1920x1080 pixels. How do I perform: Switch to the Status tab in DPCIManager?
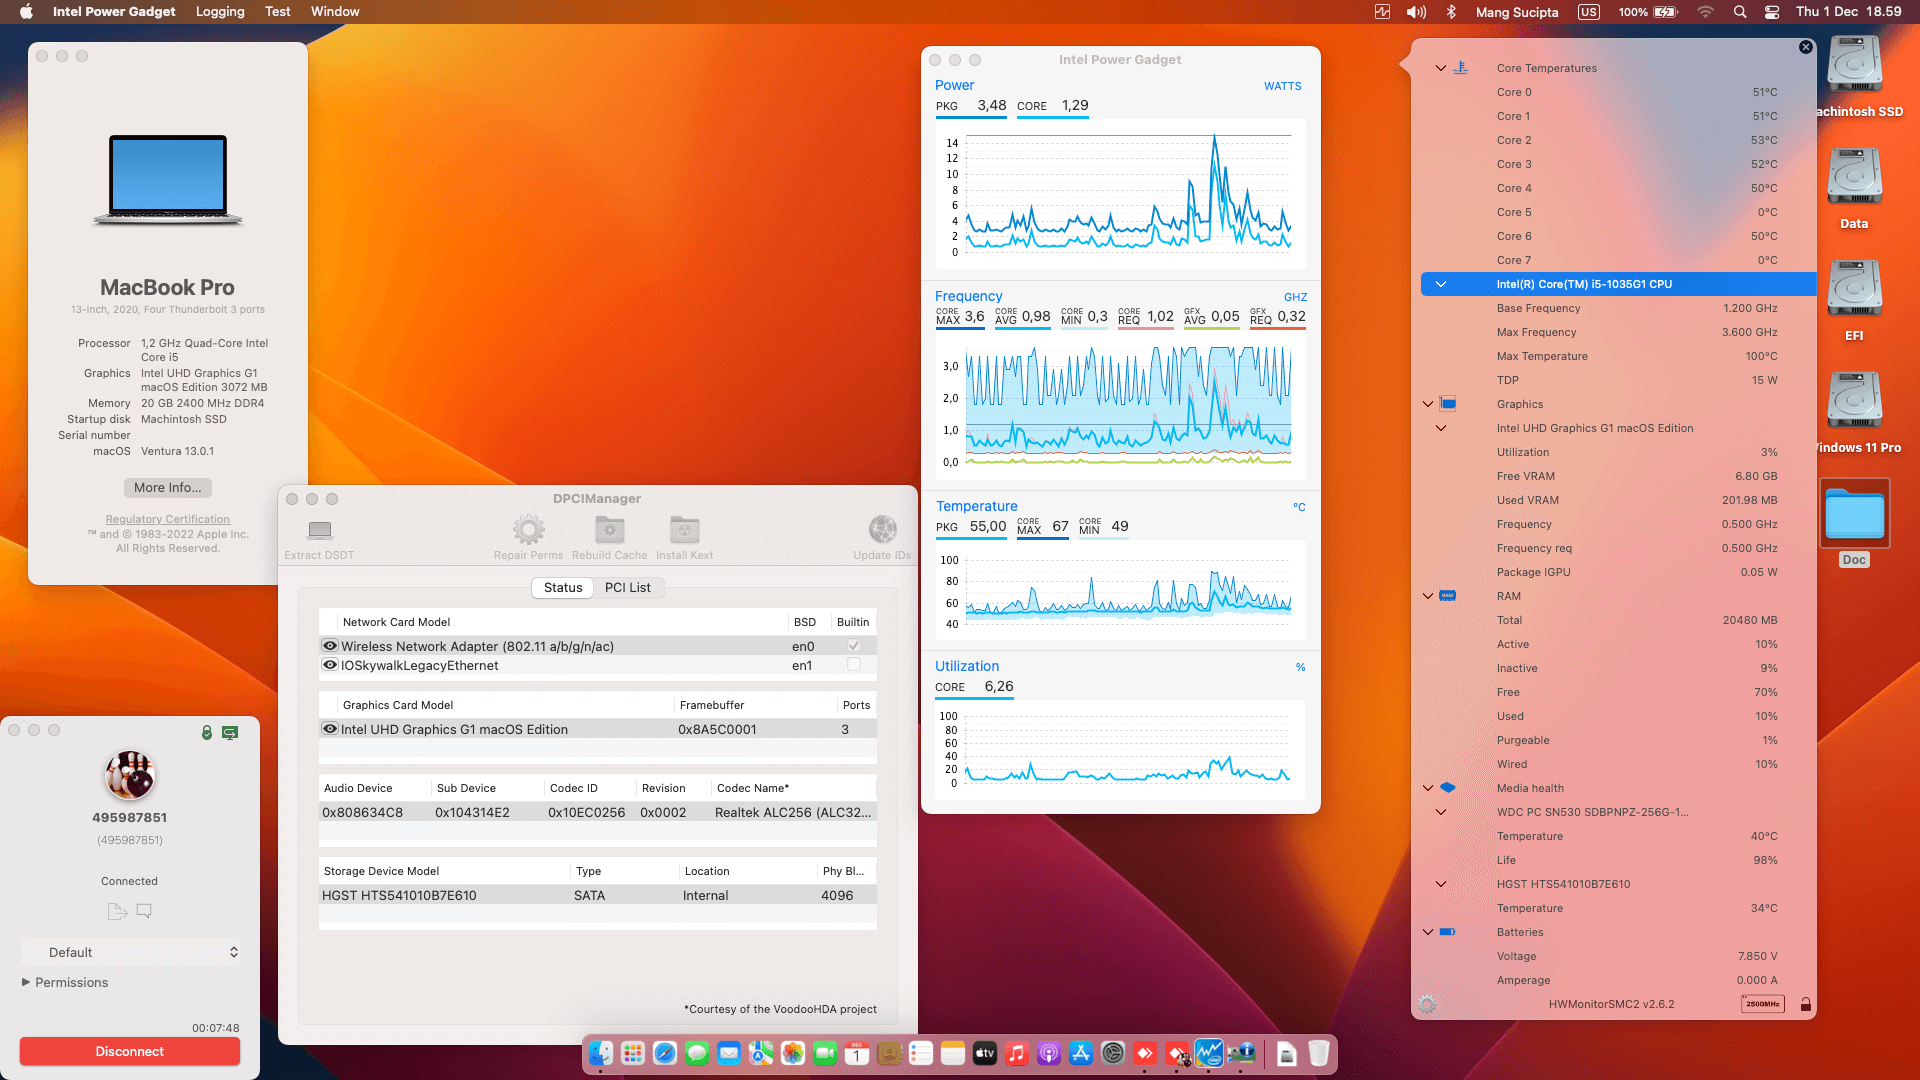pos(563,587)
